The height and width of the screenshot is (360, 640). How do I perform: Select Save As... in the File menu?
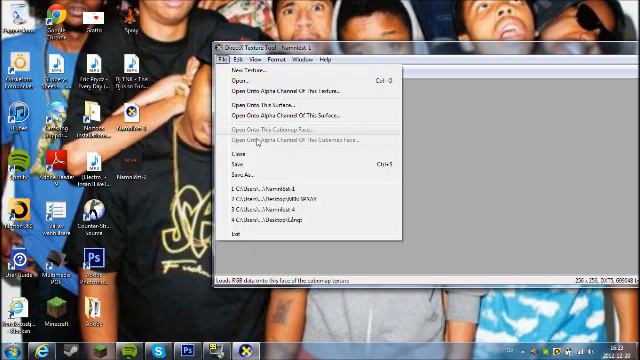click(242, 175)
